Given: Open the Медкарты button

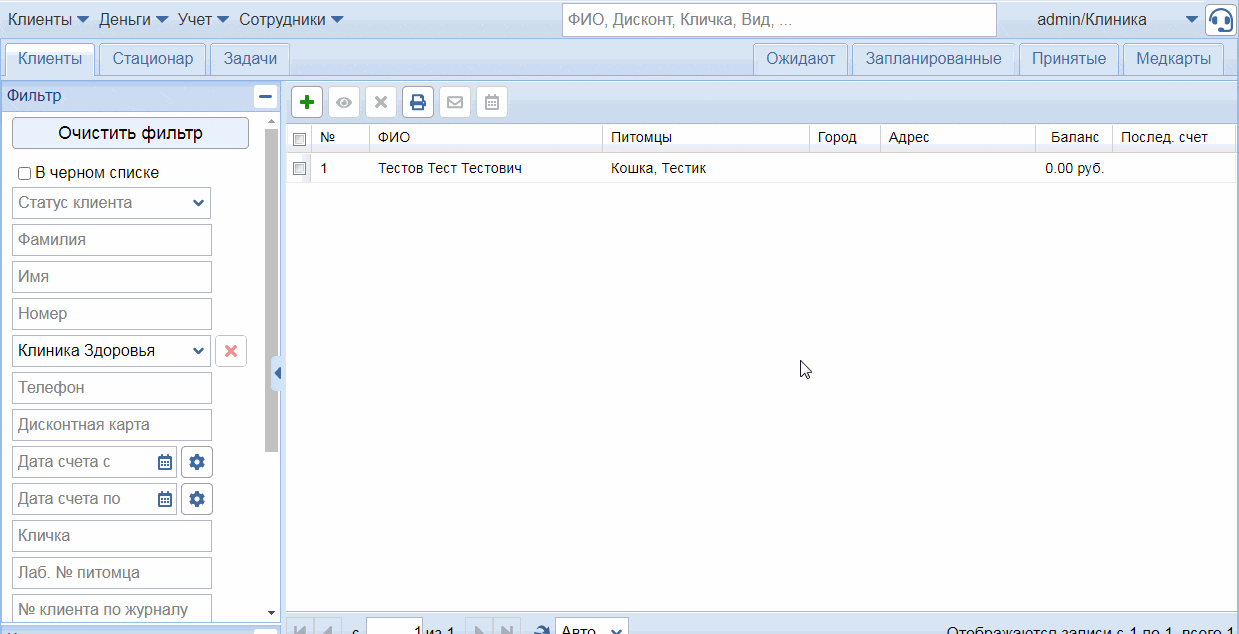Looking at the screenshot, I should click(1173, 59).
